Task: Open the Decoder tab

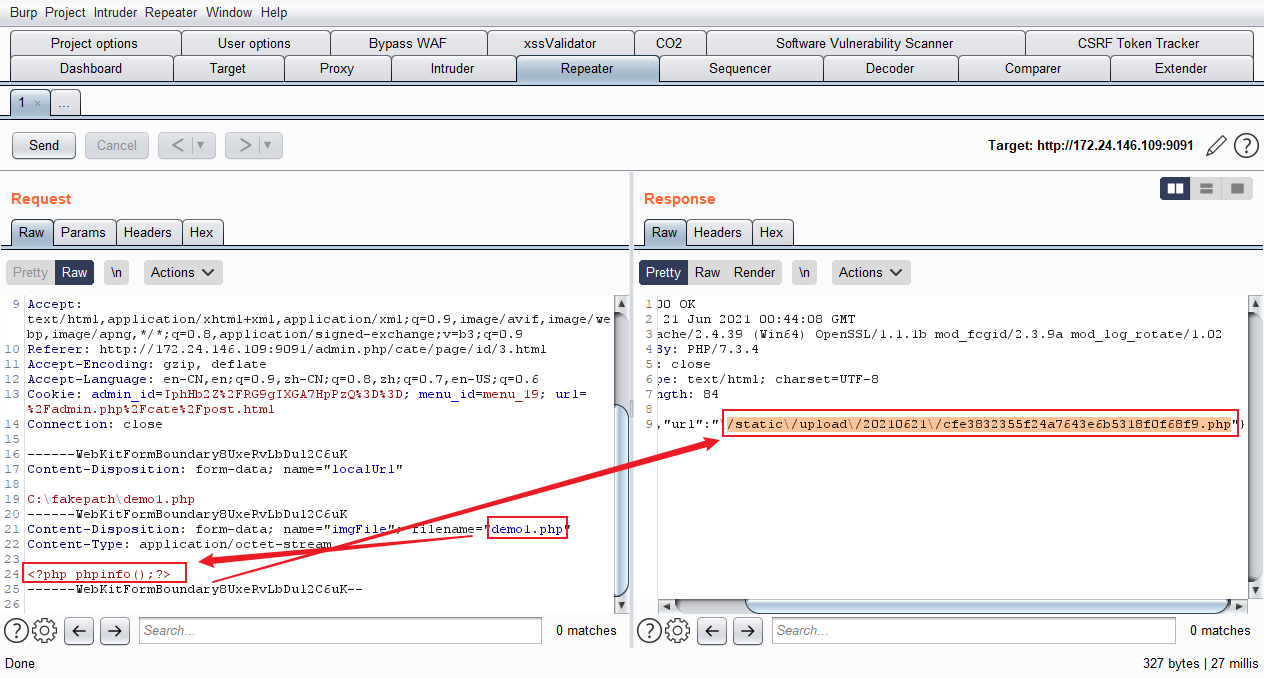Action: 890,69
